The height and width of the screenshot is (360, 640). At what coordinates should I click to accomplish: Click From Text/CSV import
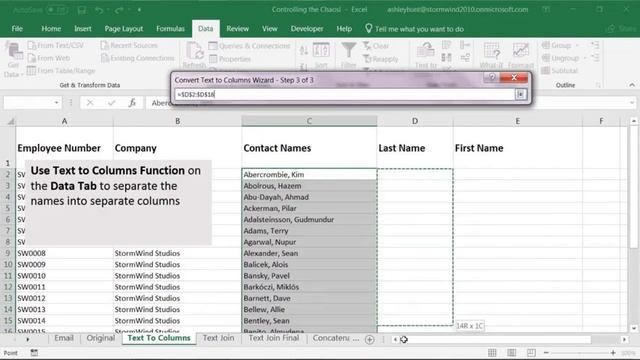click(x=56, y=45)
